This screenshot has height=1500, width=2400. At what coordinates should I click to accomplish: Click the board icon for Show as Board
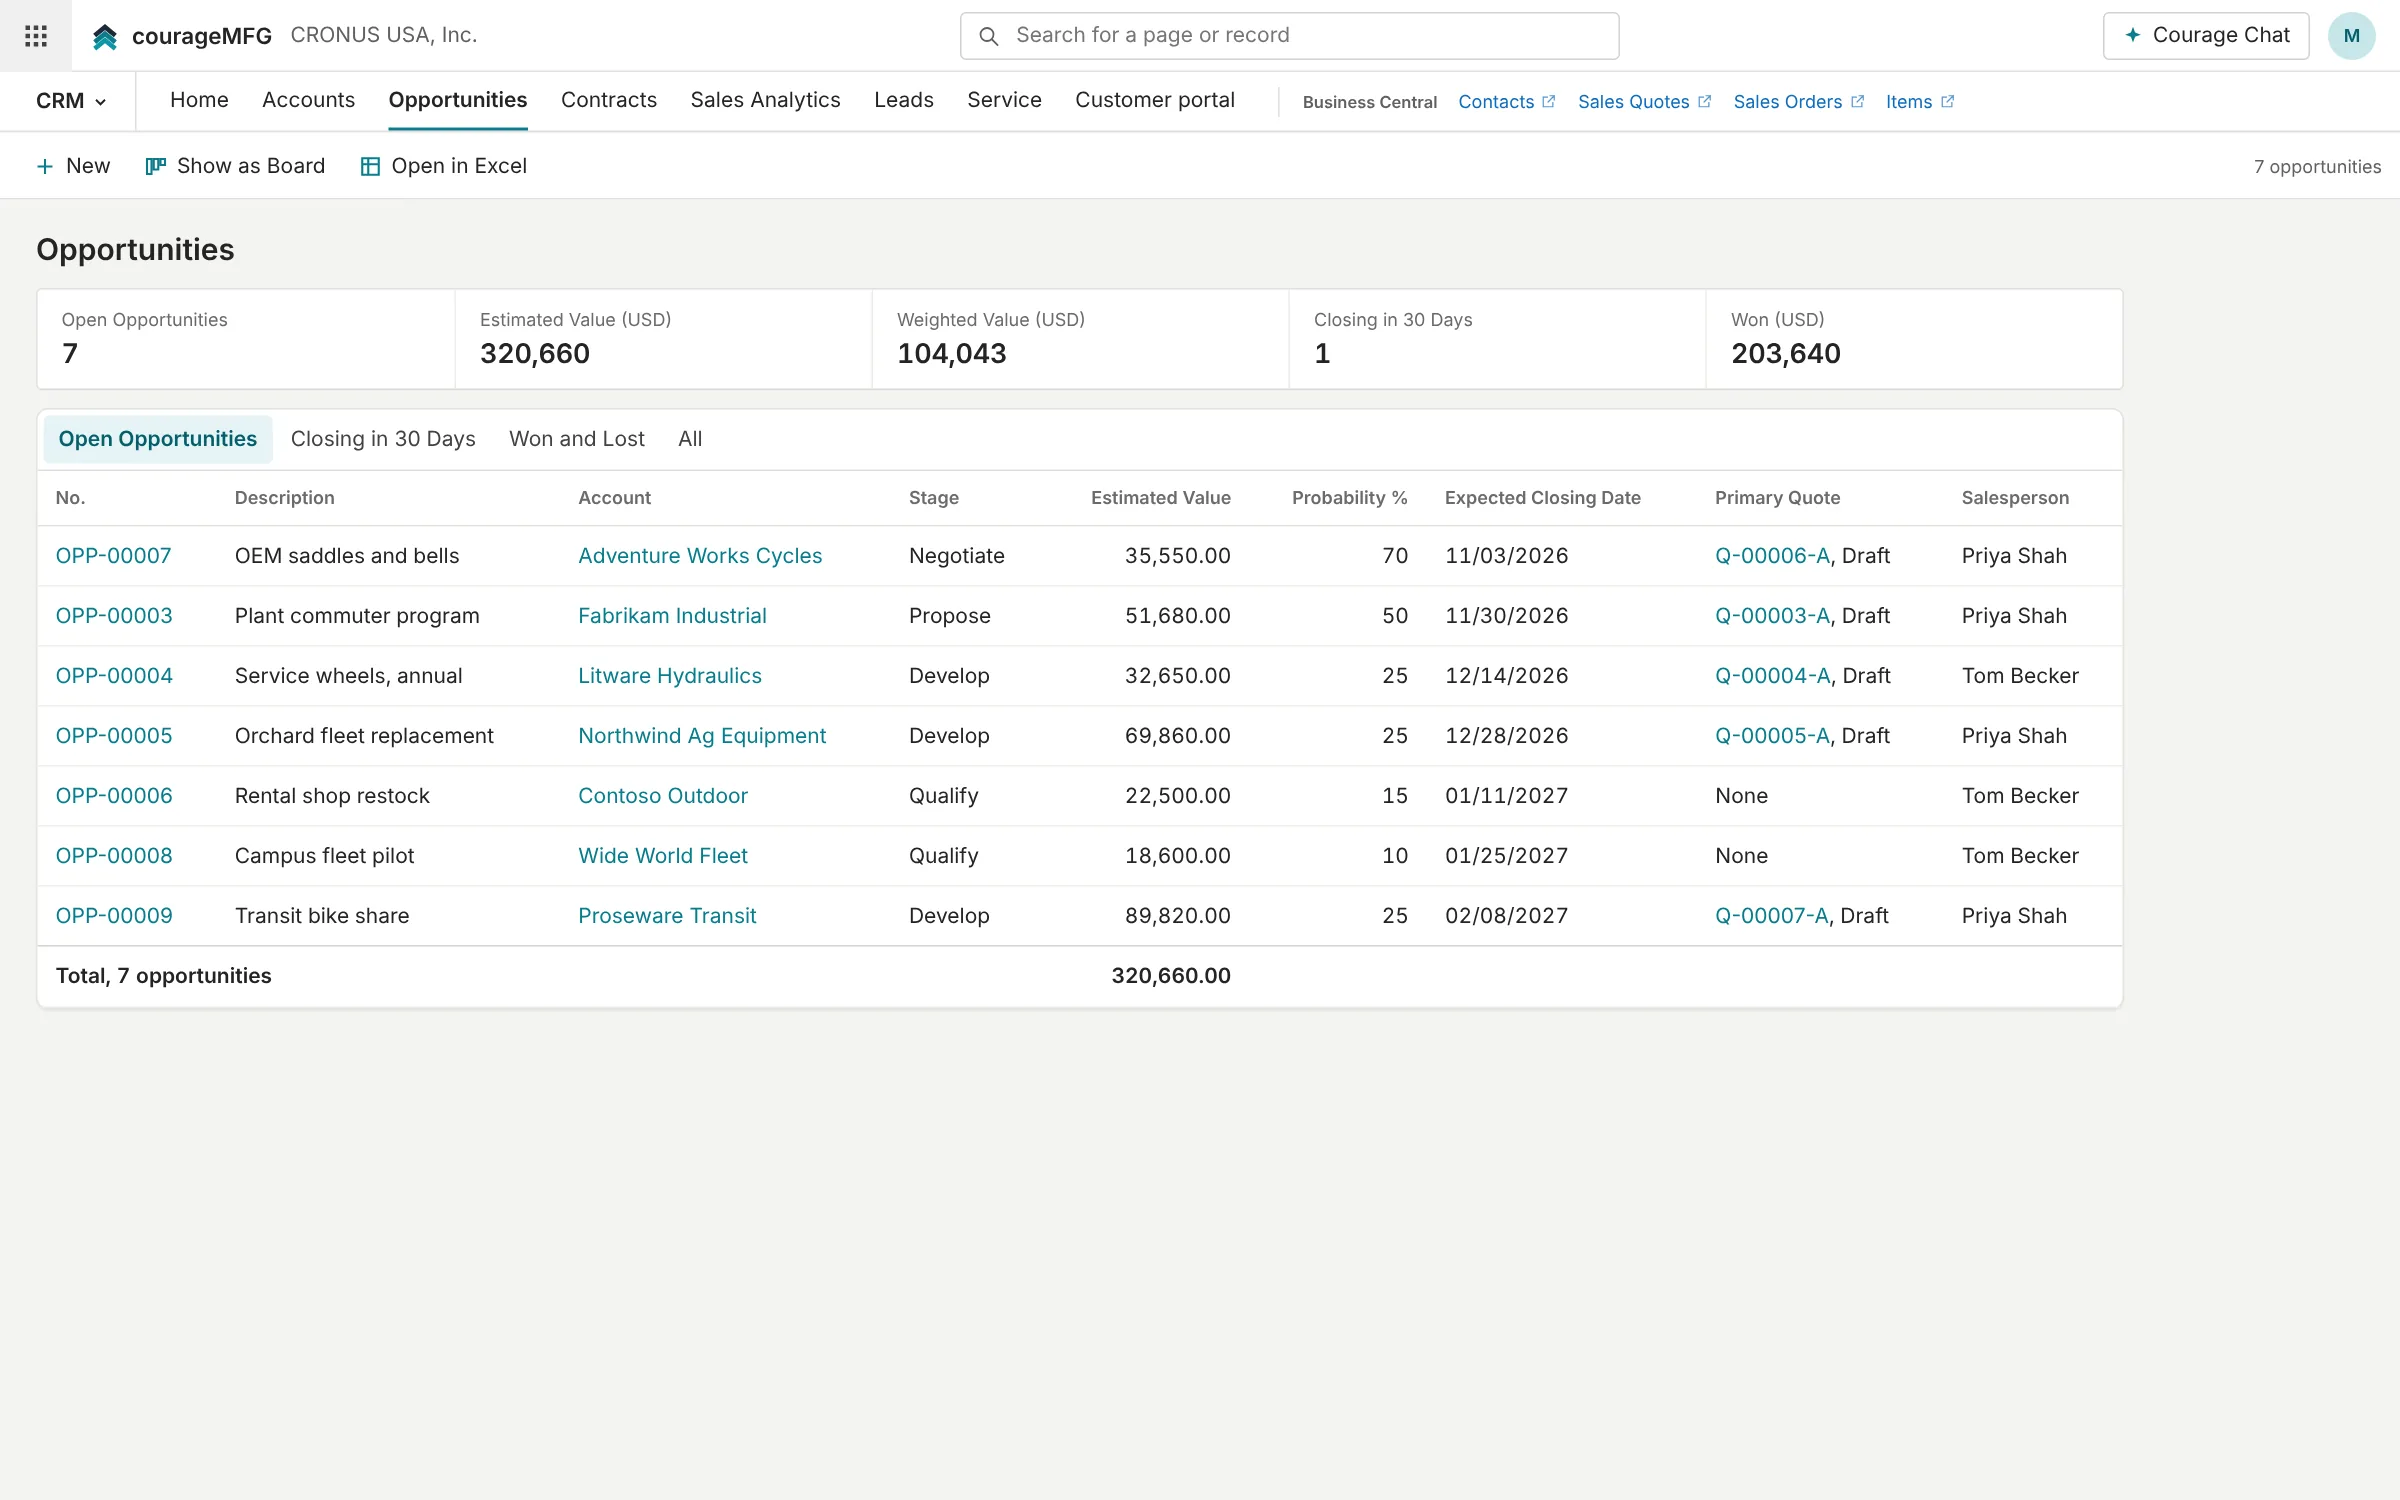155,167
